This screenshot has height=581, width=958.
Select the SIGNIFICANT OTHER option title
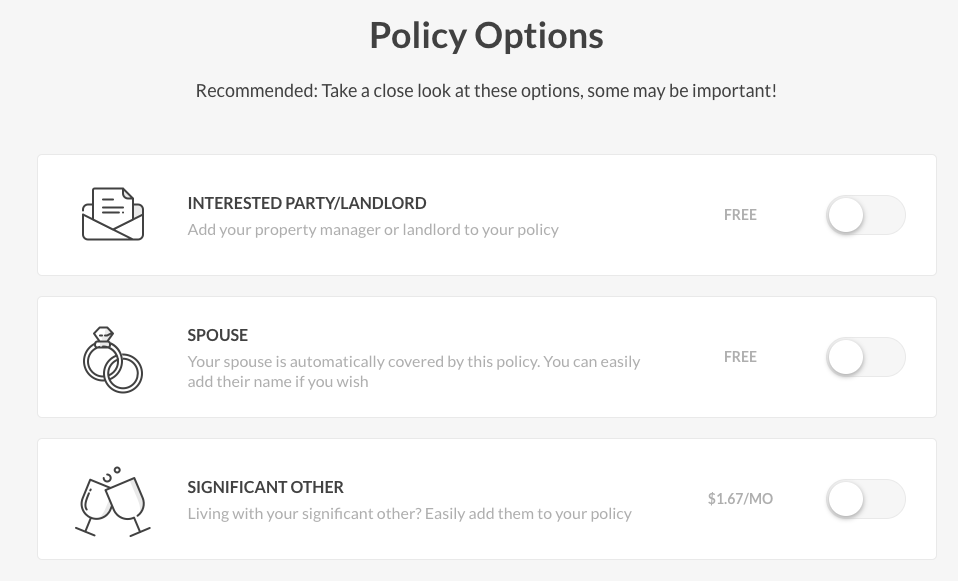pos(265,487)
